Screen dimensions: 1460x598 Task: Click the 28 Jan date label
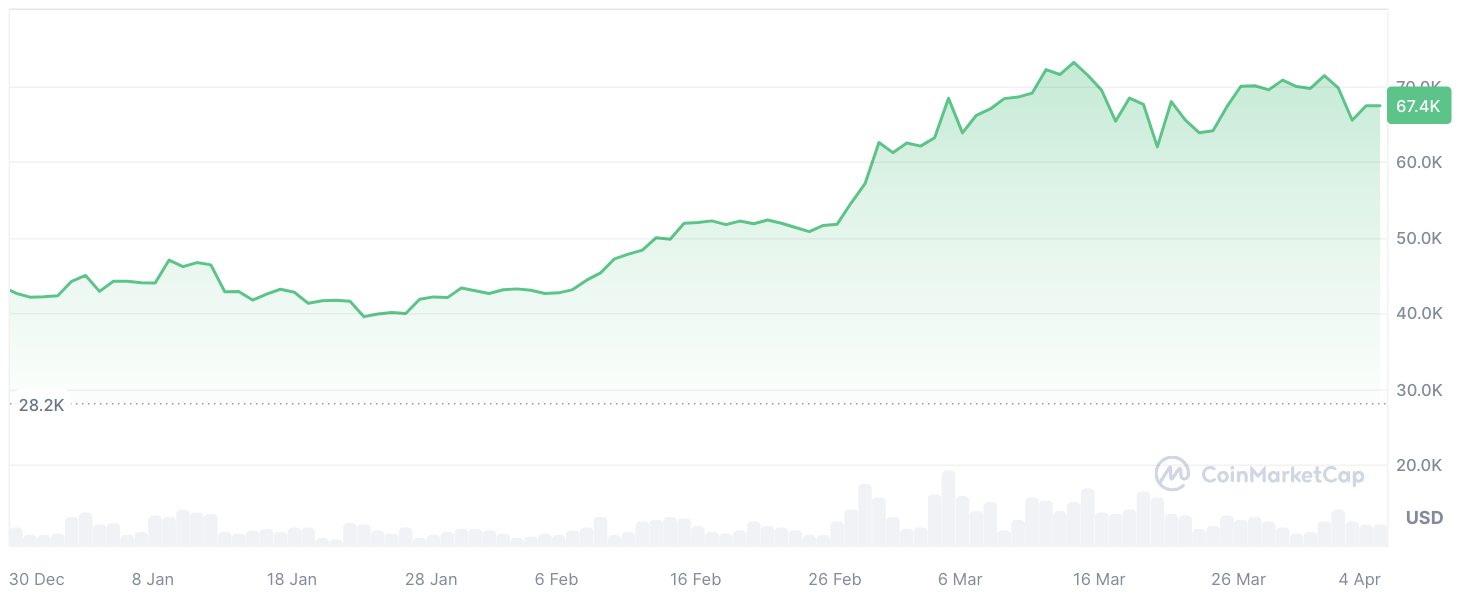(431, 579)
